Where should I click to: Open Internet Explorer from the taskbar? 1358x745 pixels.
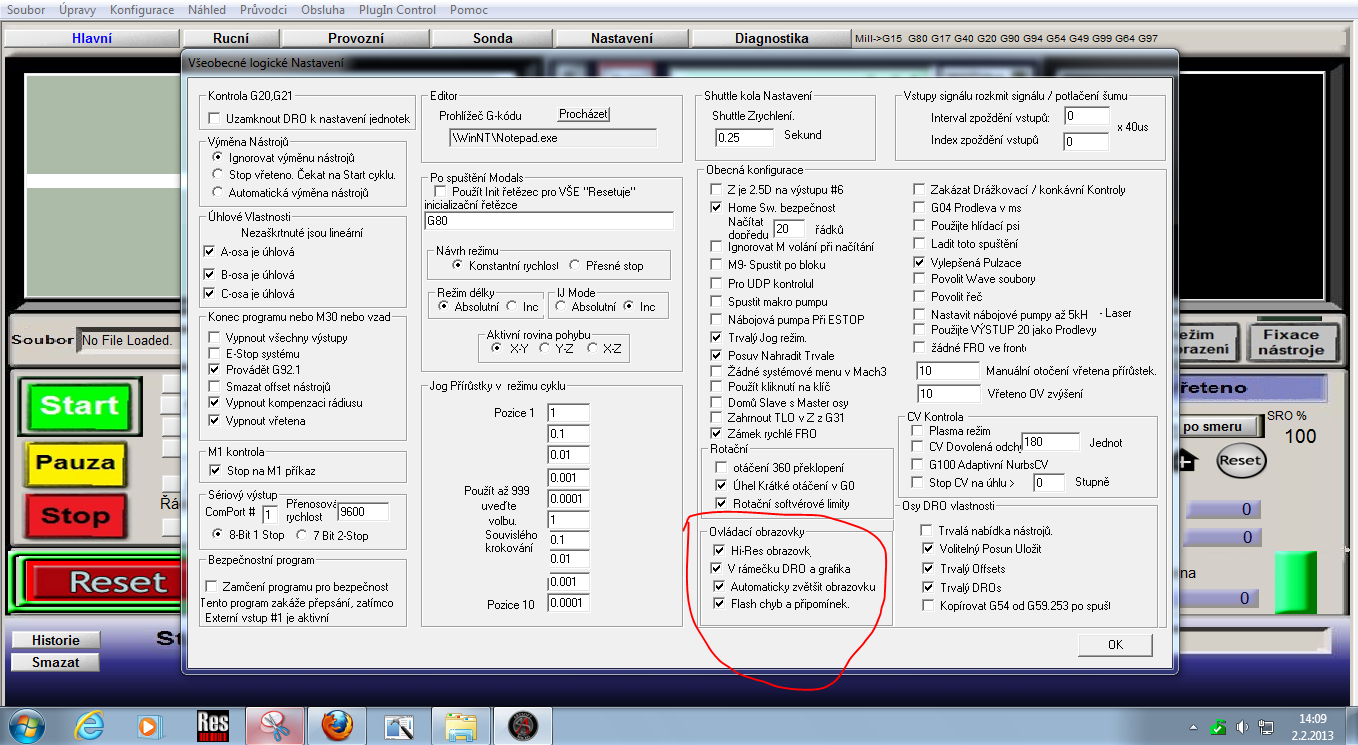click(91, 724)
